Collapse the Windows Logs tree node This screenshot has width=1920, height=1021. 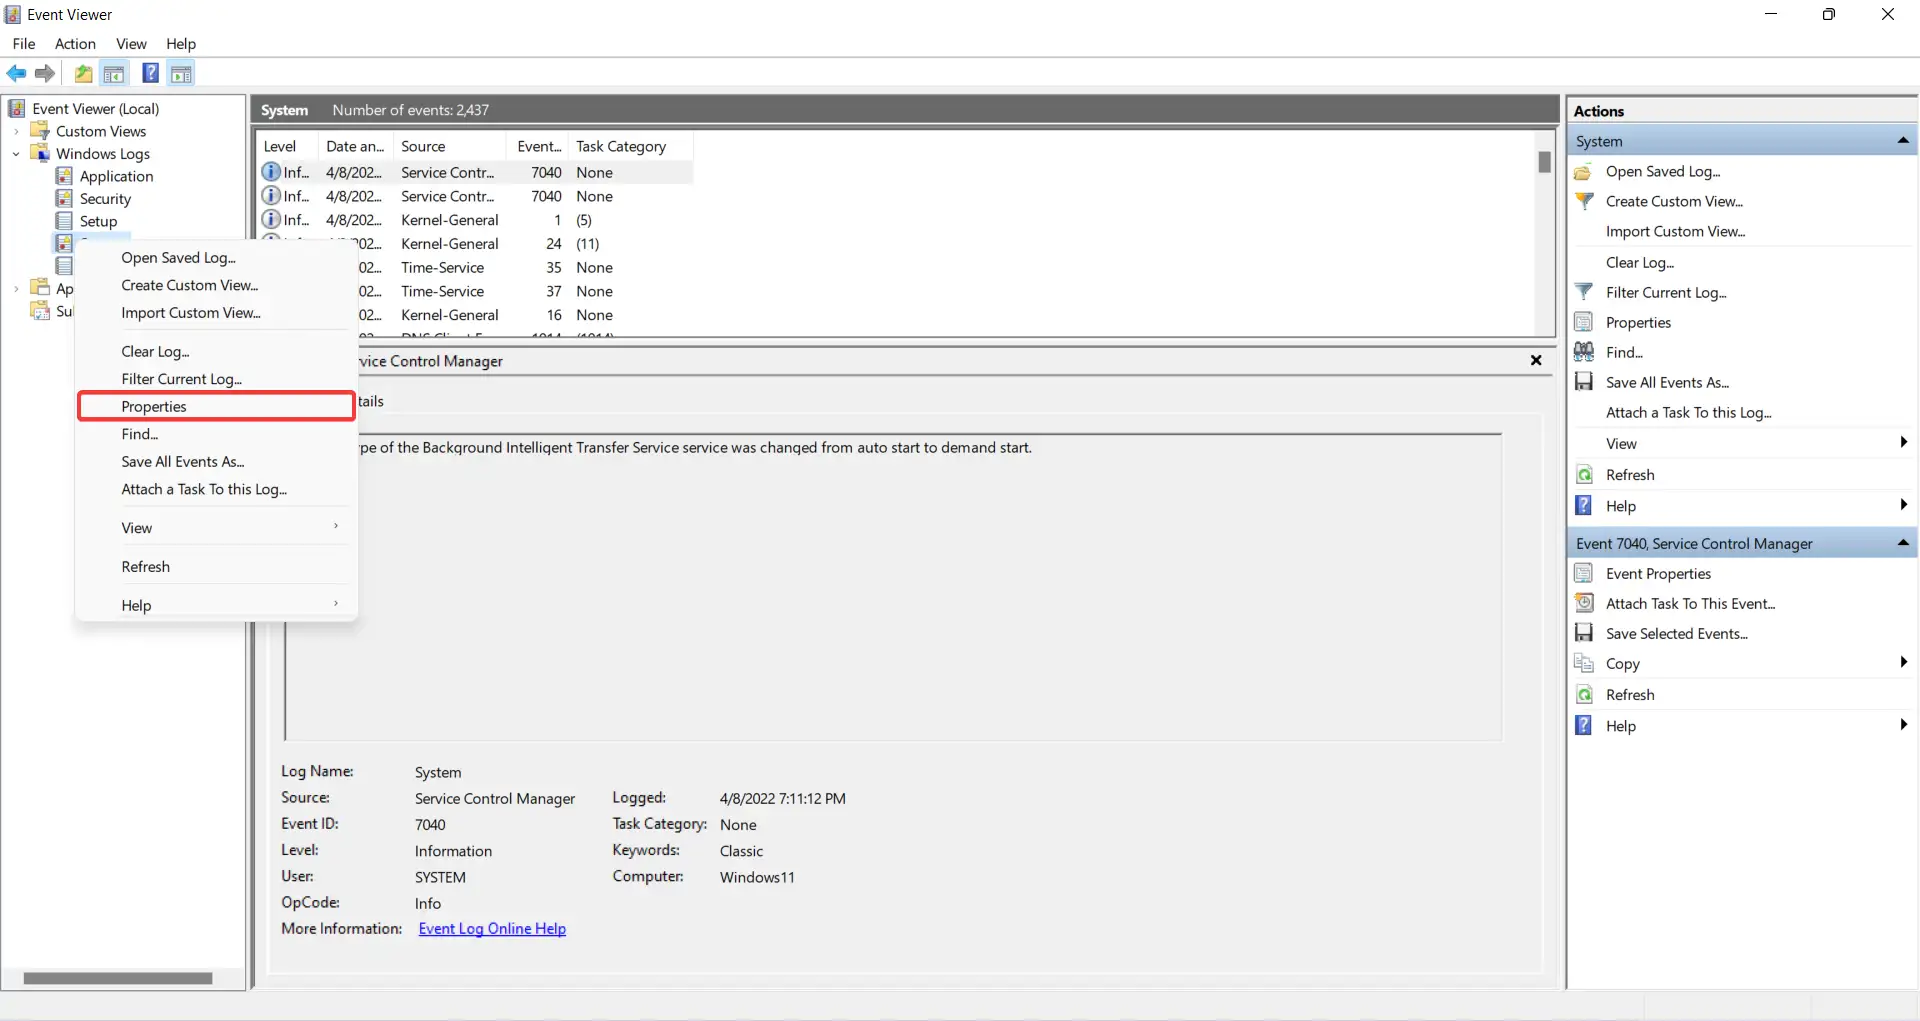click(x=16, y=154)
